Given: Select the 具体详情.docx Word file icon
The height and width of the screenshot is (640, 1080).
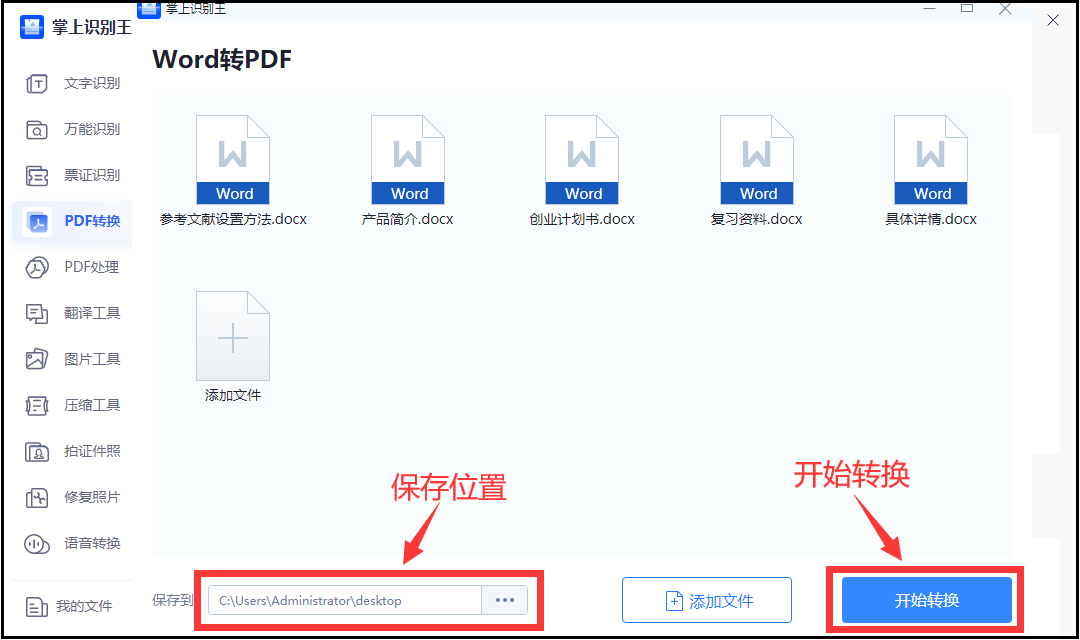Looking at the screenshot, I should (x=931, y=160).
